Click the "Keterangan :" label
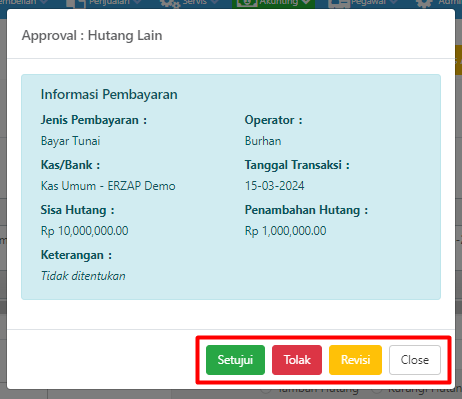The width and height of the screenshot is (462, 399). point(76,255)
